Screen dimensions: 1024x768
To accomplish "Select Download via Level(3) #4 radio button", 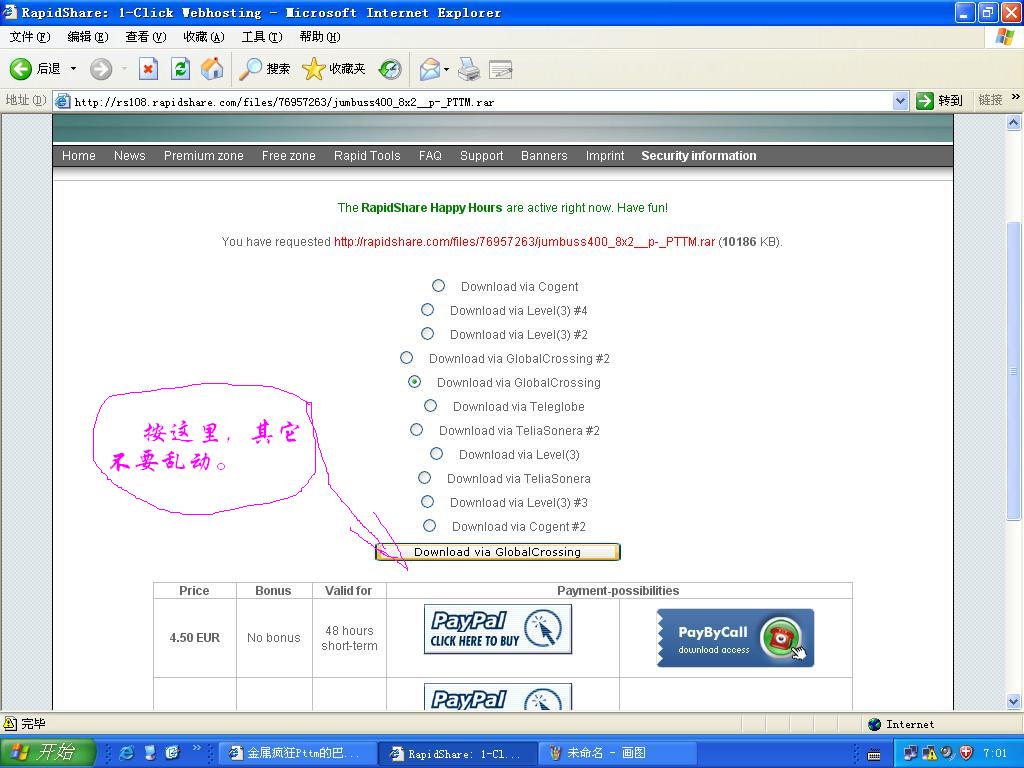I will pyautogui.click(x=427, y=310).
